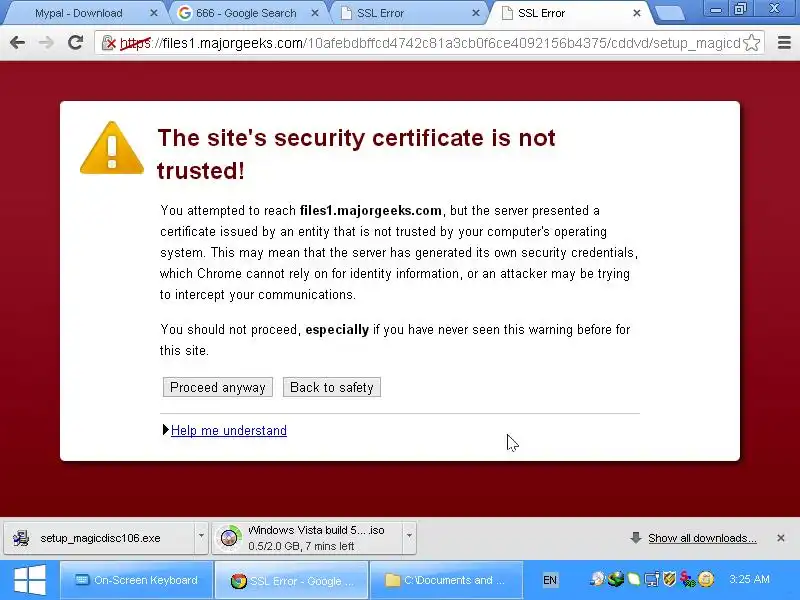
Task: Click the setup_magicdisc106.exe download item
Action: (100, 538)
